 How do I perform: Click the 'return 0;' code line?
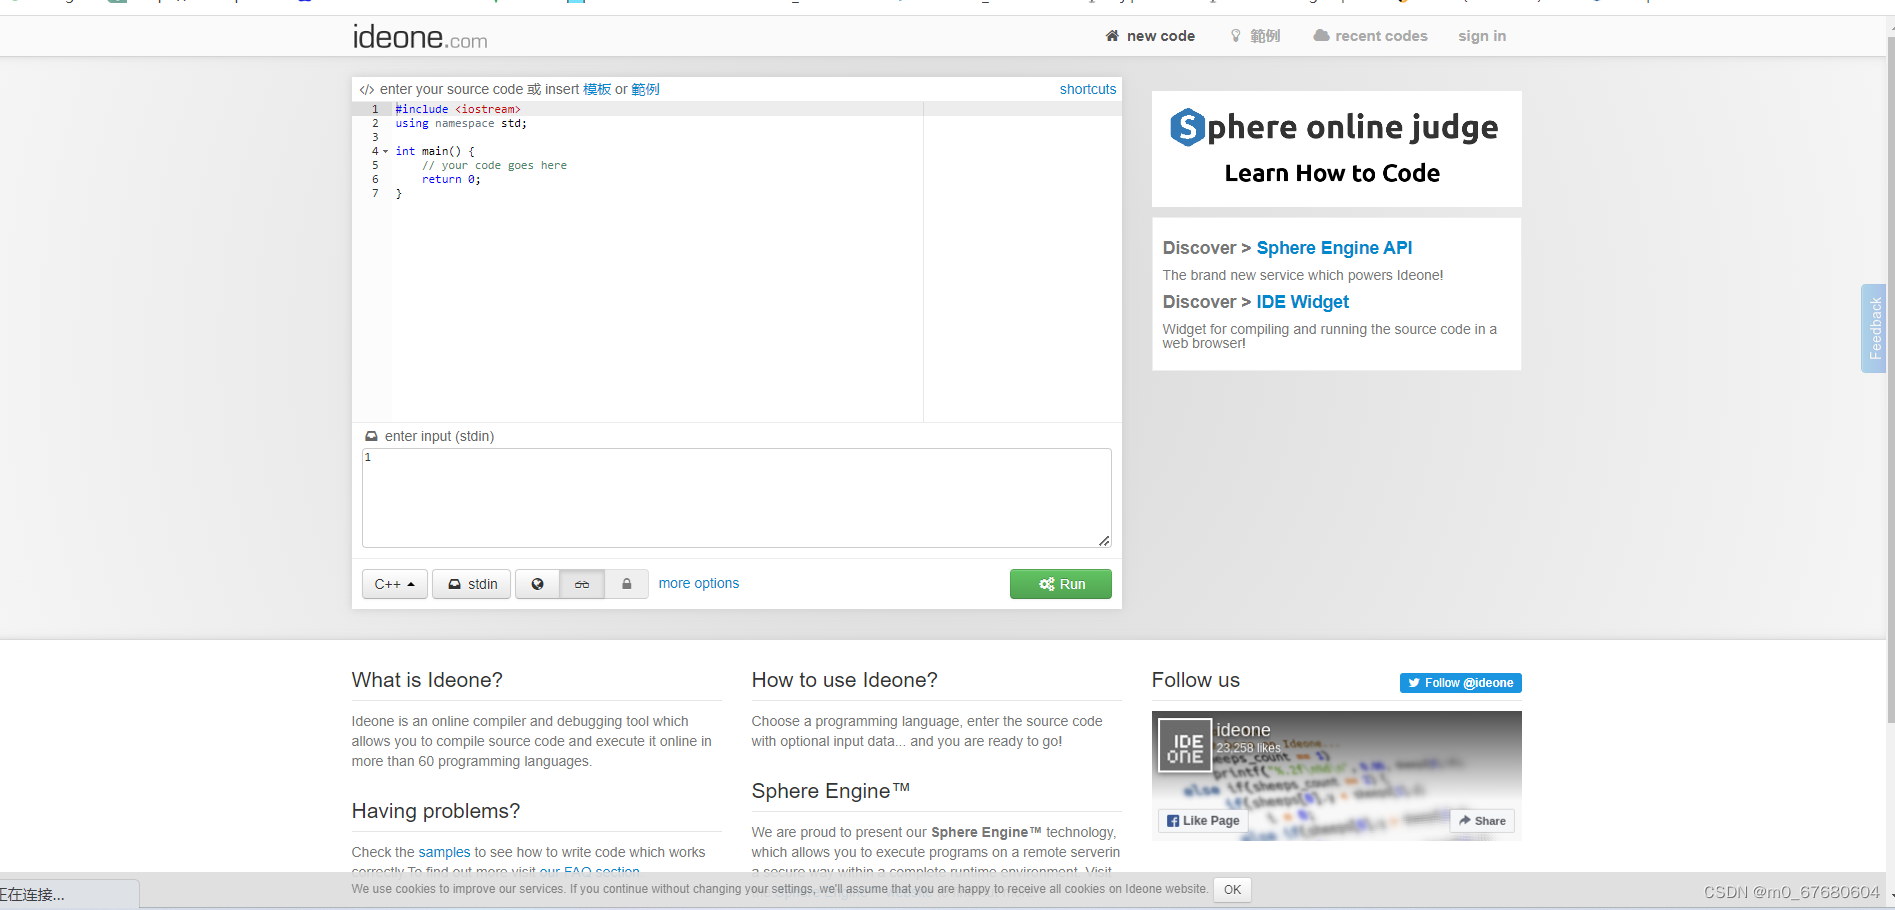tap(451, 180)
